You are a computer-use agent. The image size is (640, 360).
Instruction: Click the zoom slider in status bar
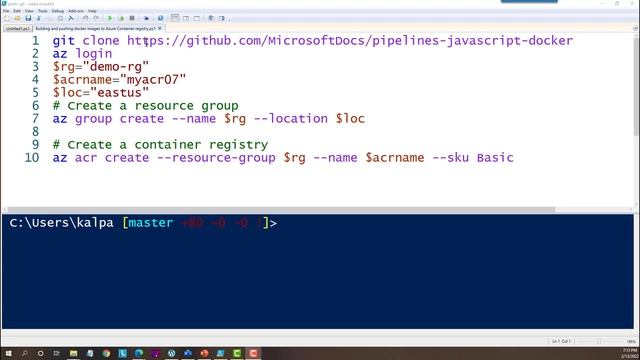599,341
